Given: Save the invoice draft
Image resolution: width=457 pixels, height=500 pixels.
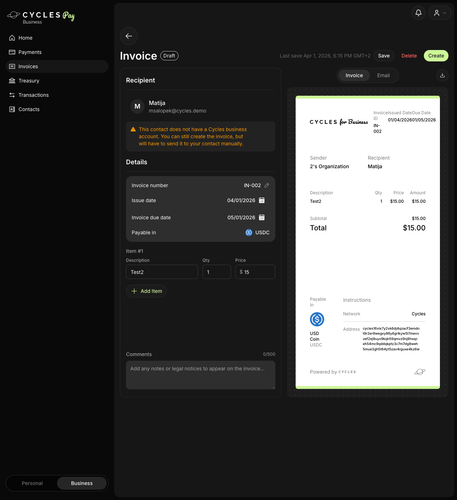Looking at the screenshot, I should 384,56.
